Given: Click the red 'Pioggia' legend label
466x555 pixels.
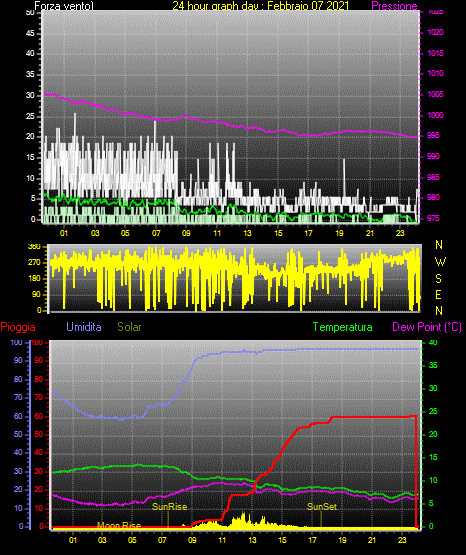Looking at the screenshot, I should [x=18, y=327].
